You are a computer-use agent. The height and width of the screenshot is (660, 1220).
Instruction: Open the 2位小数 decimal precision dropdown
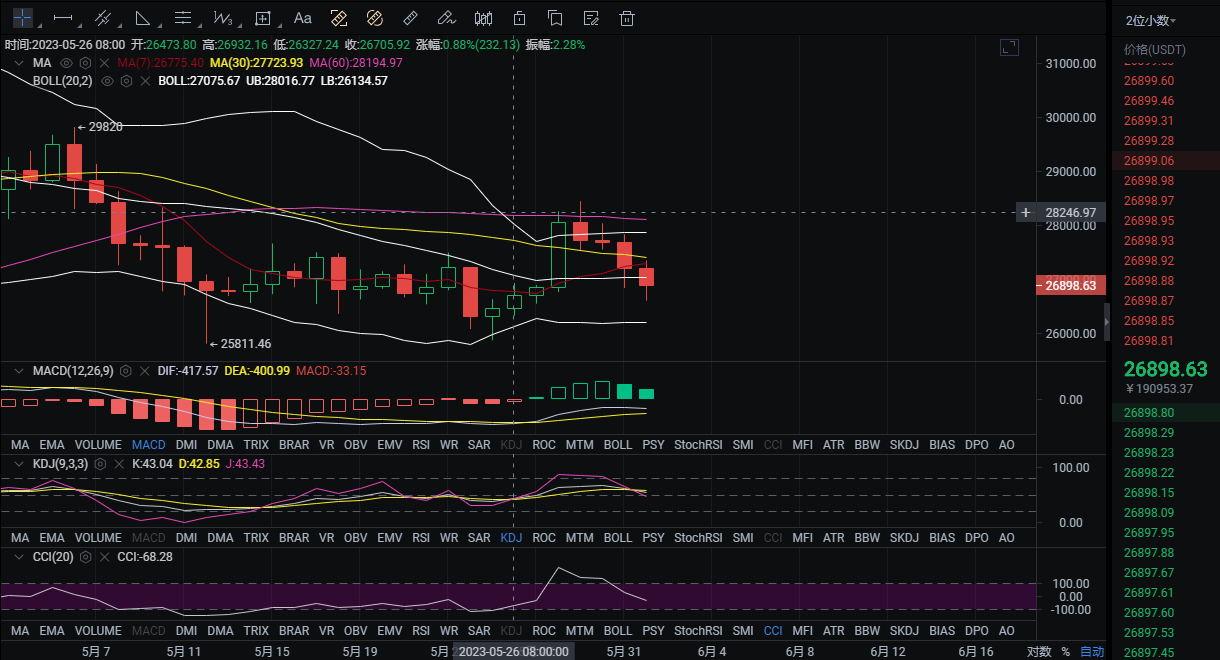pos(1150,21)
